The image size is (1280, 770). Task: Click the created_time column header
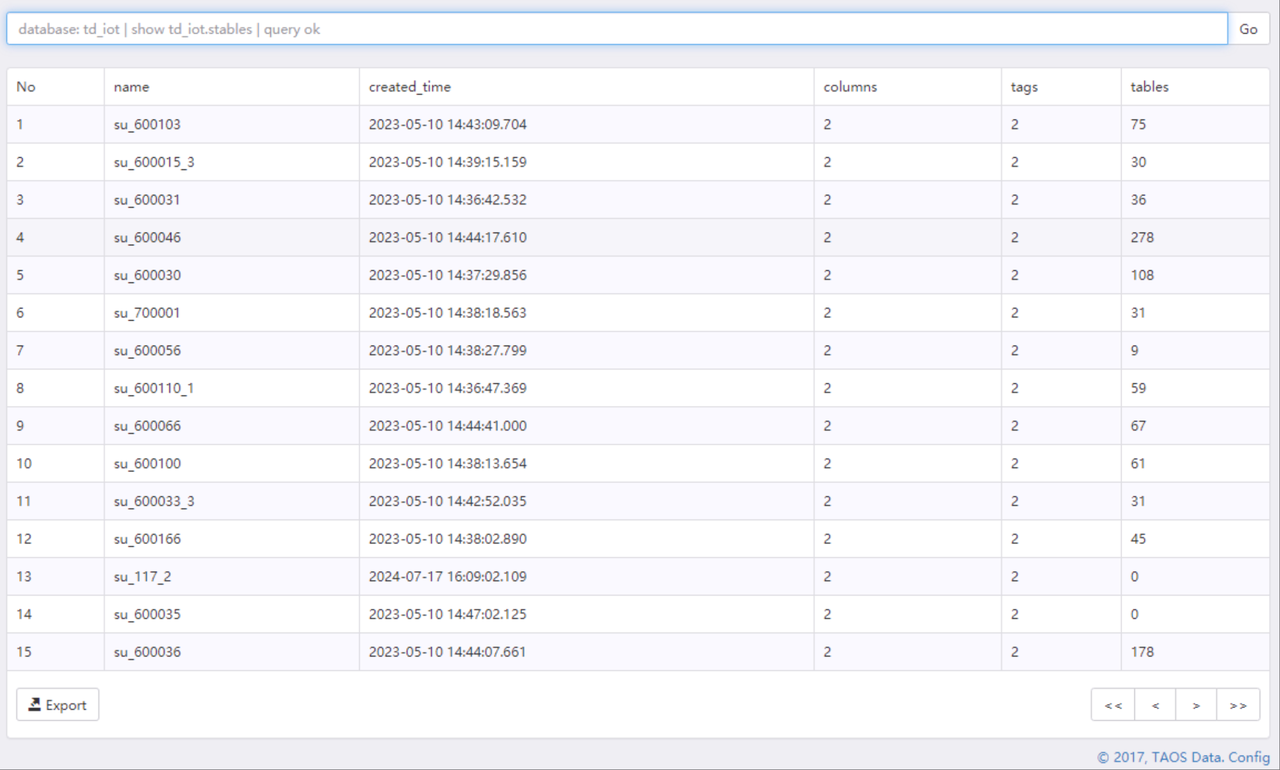click(x=410, y=87)
